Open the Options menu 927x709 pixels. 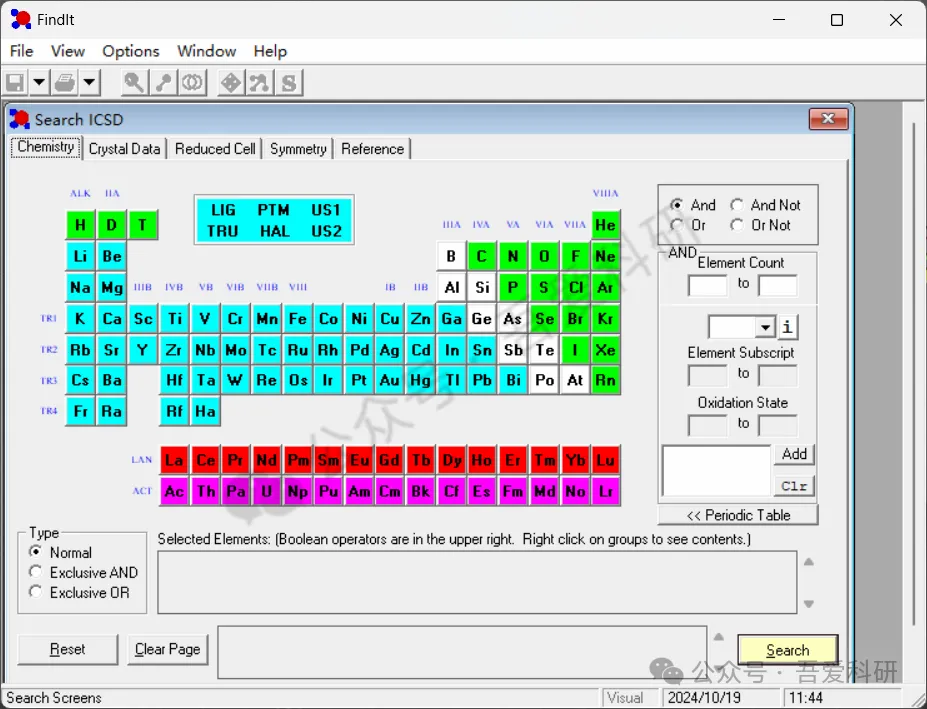131,51
